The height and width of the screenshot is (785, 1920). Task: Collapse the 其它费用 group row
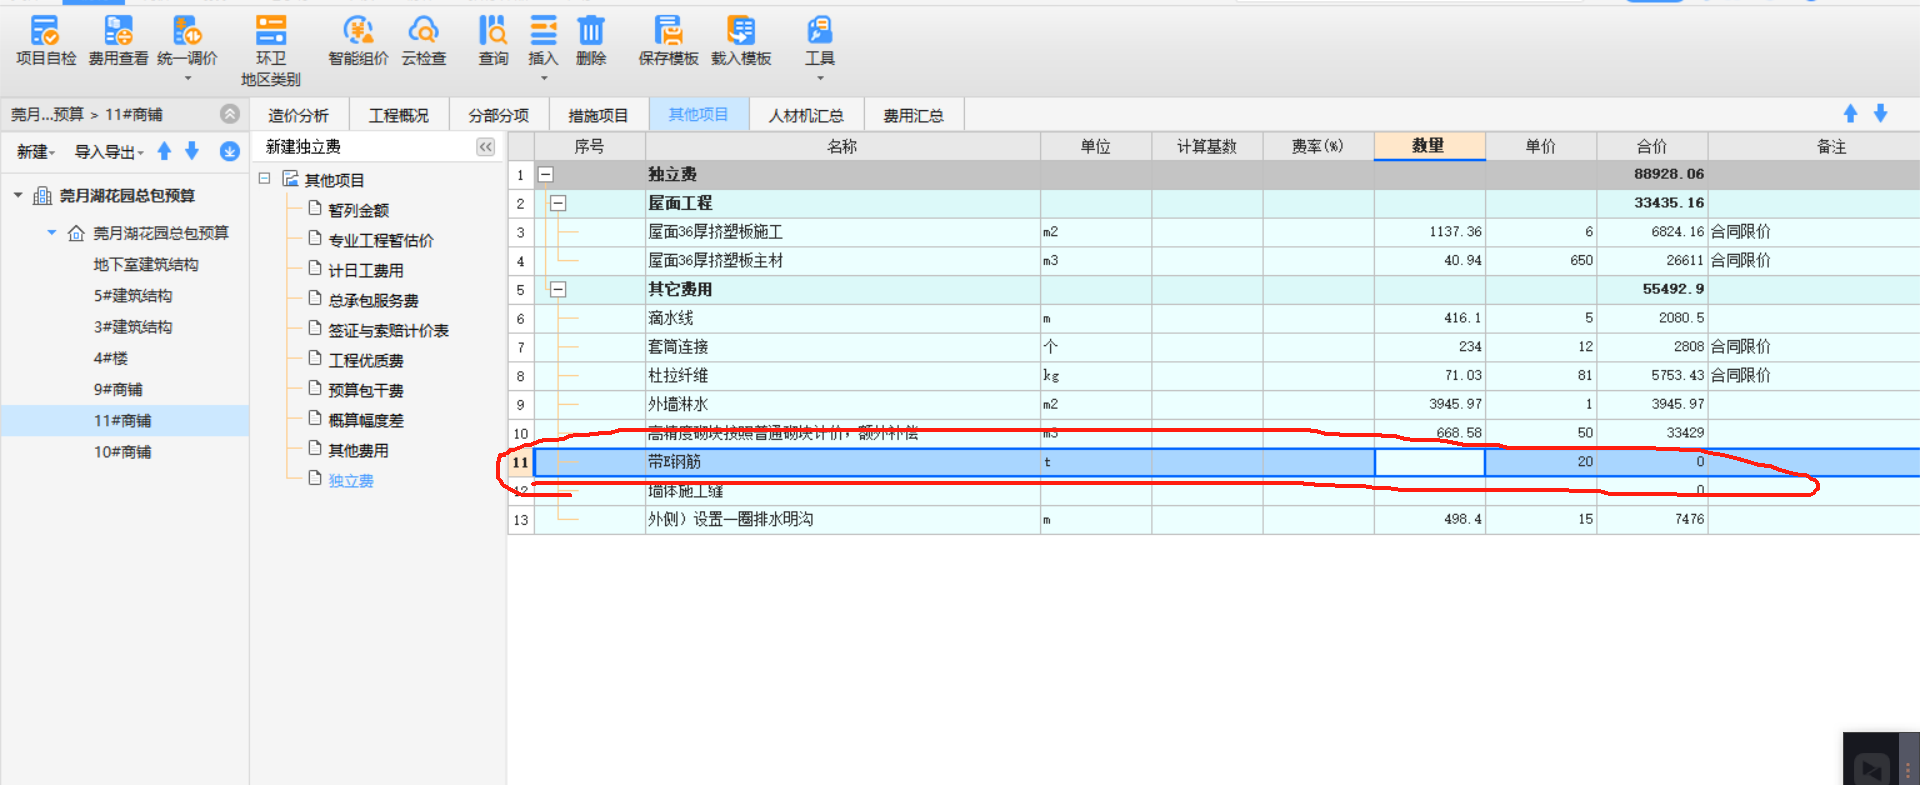coord(558,289)
